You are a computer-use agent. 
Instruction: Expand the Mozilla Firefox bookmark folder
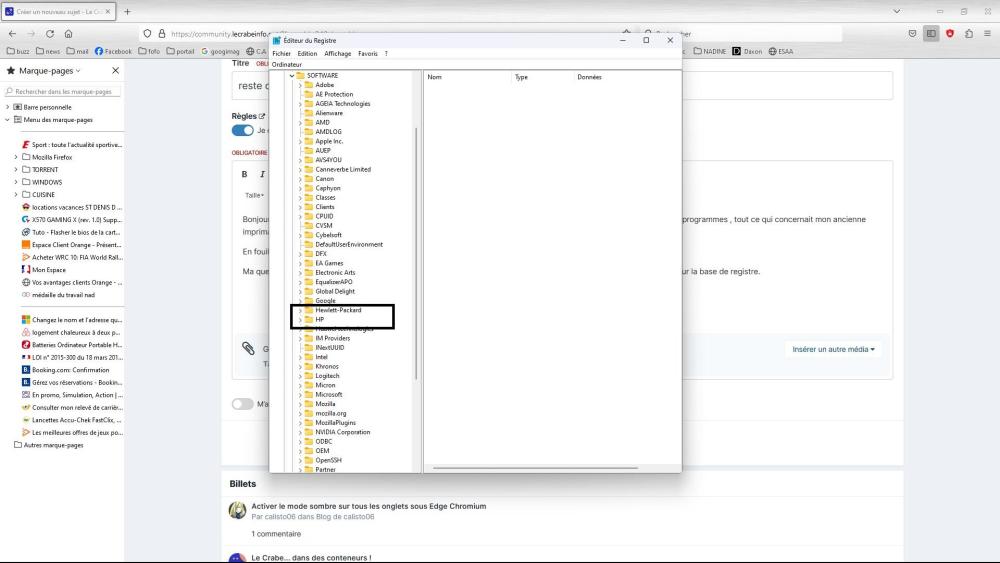click(x=16, y=157)
